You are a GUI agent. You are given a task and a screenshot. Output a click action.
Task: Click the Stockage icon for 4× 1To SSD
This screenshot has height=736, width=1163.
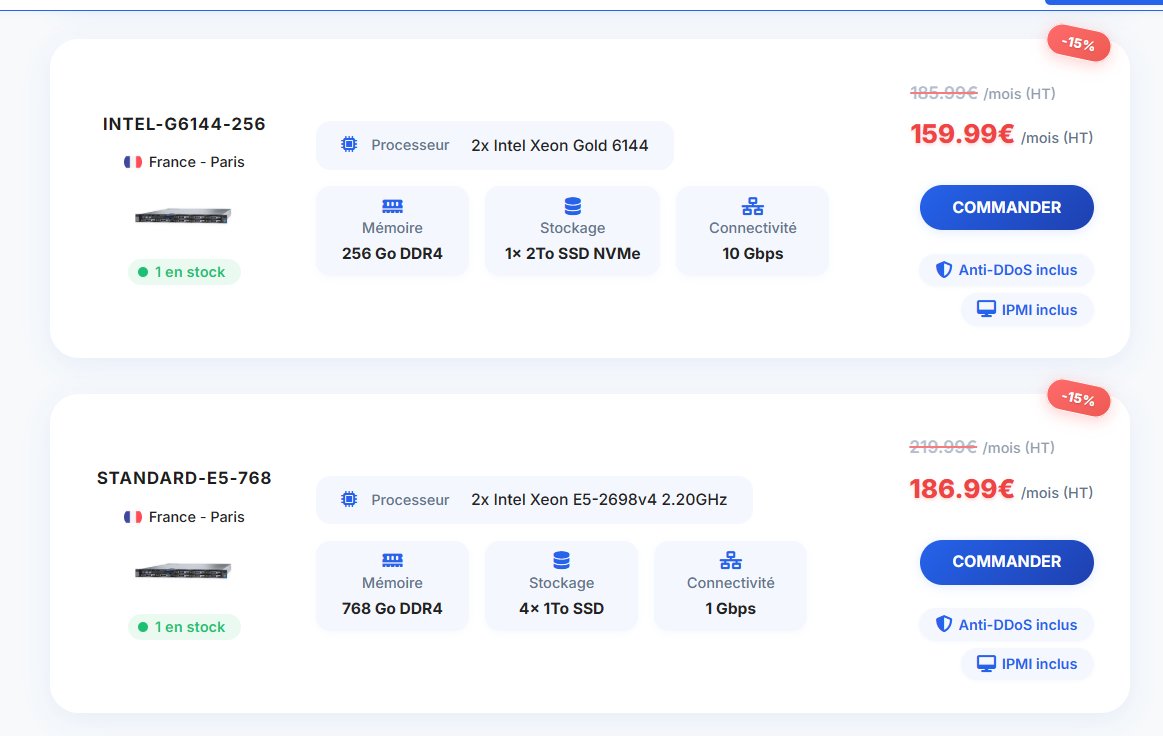point(561,560)
